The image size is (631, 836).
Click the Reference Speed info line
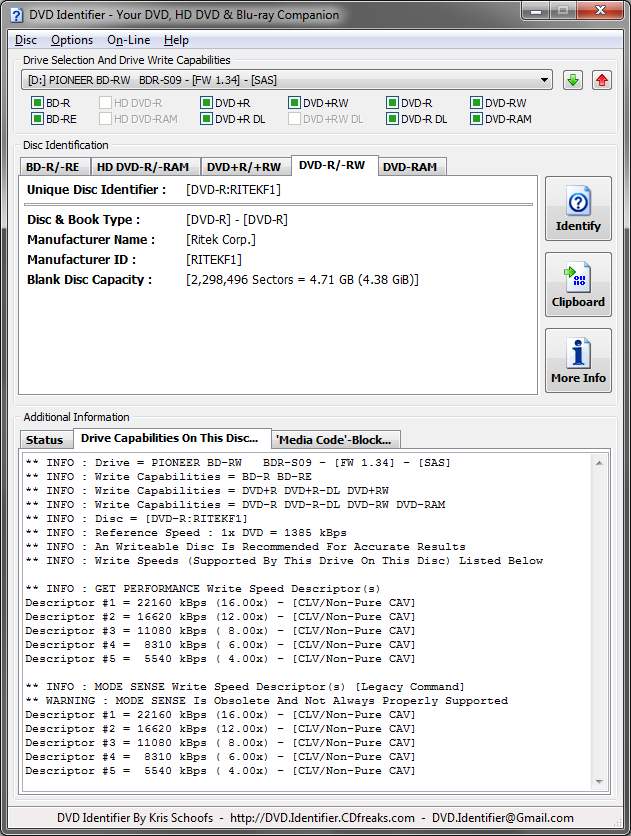coord(186,533)
